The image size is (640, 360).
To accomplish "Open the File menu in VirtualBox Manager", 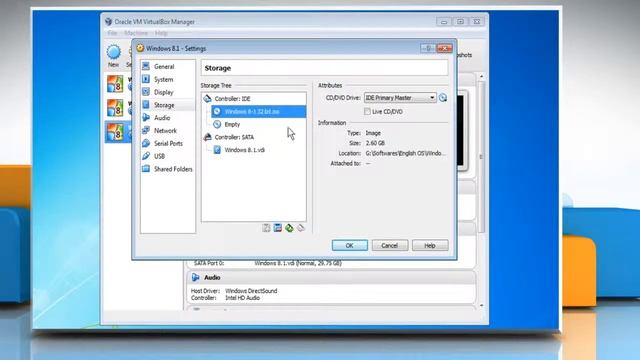I will [x=112, y=33].
